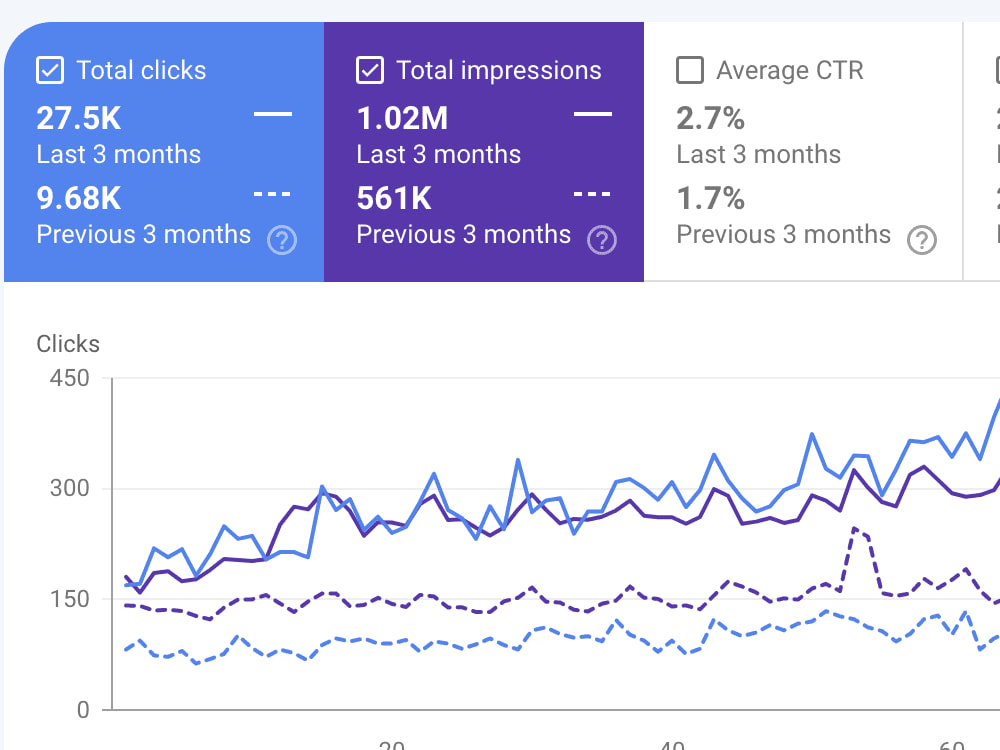Click the Clicks axis title

tap(68, 344)
